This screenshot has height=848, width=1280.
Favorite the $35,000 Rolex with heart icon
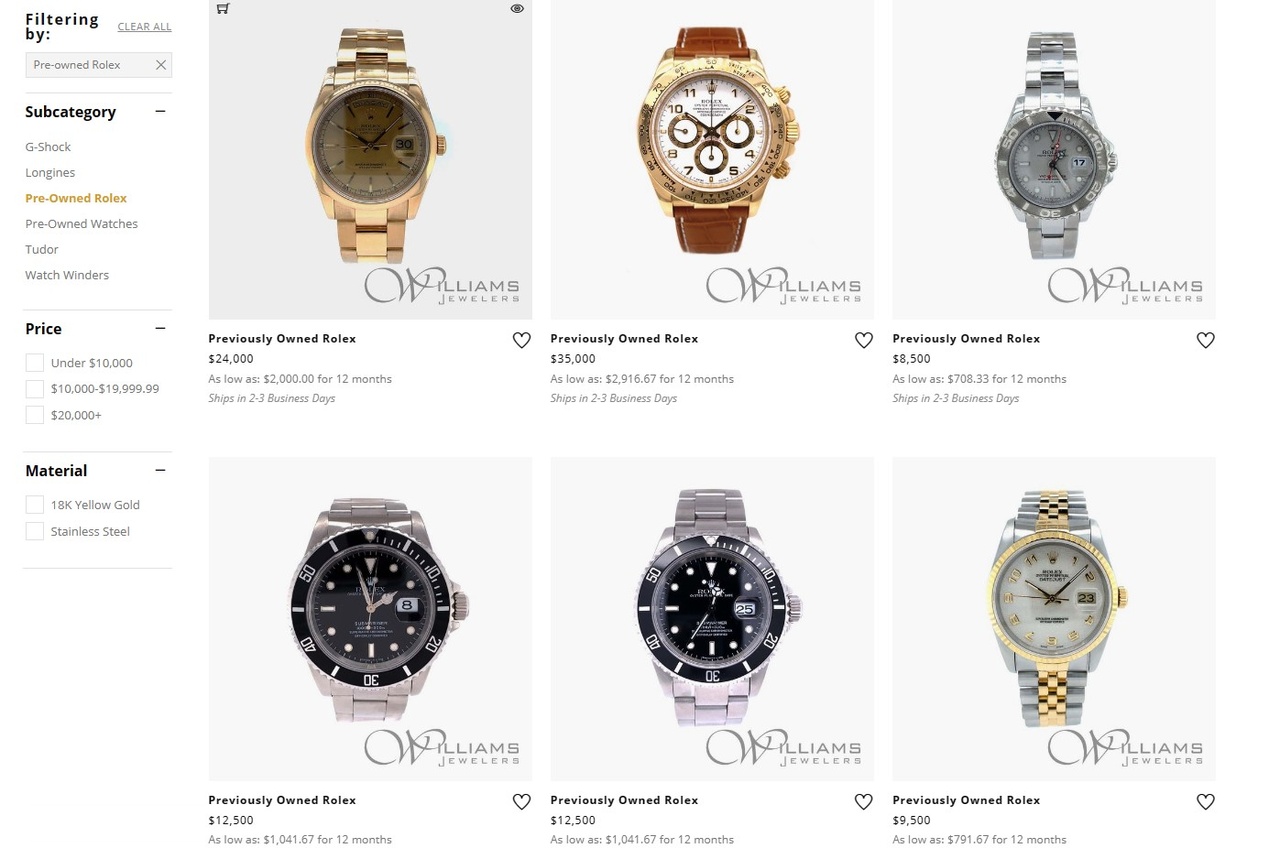pos(864,340)
